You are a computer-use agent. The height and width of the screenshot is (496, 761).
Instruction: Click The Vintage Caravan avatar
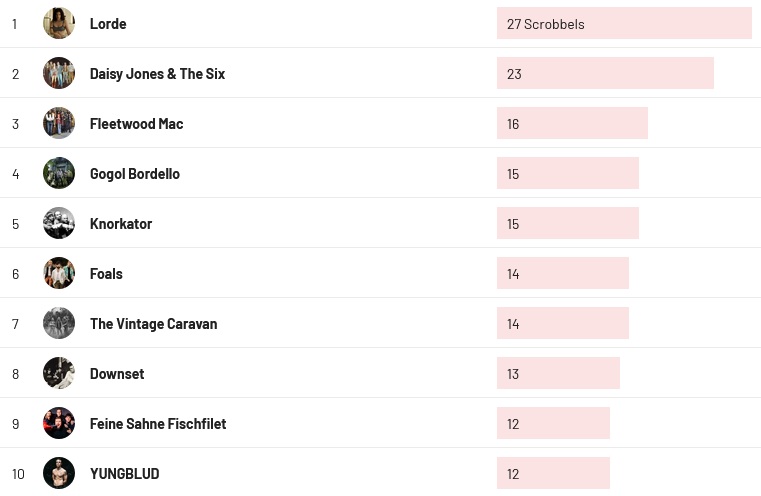click(x=59, y=323)
